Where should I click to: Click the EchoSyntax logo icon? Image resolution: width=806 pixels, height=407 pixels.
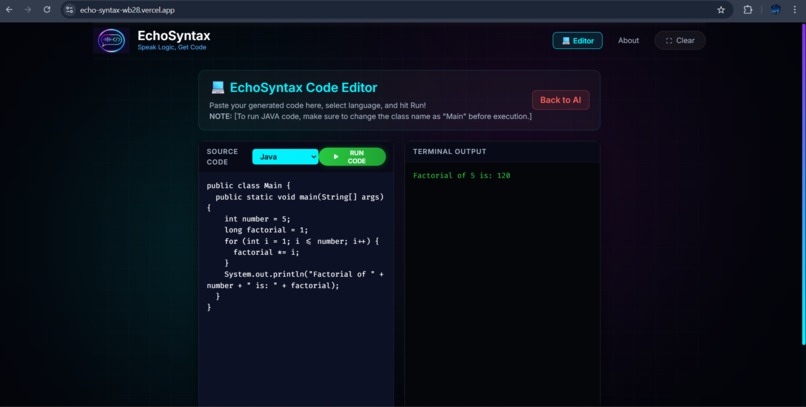(x=112, y=41)
